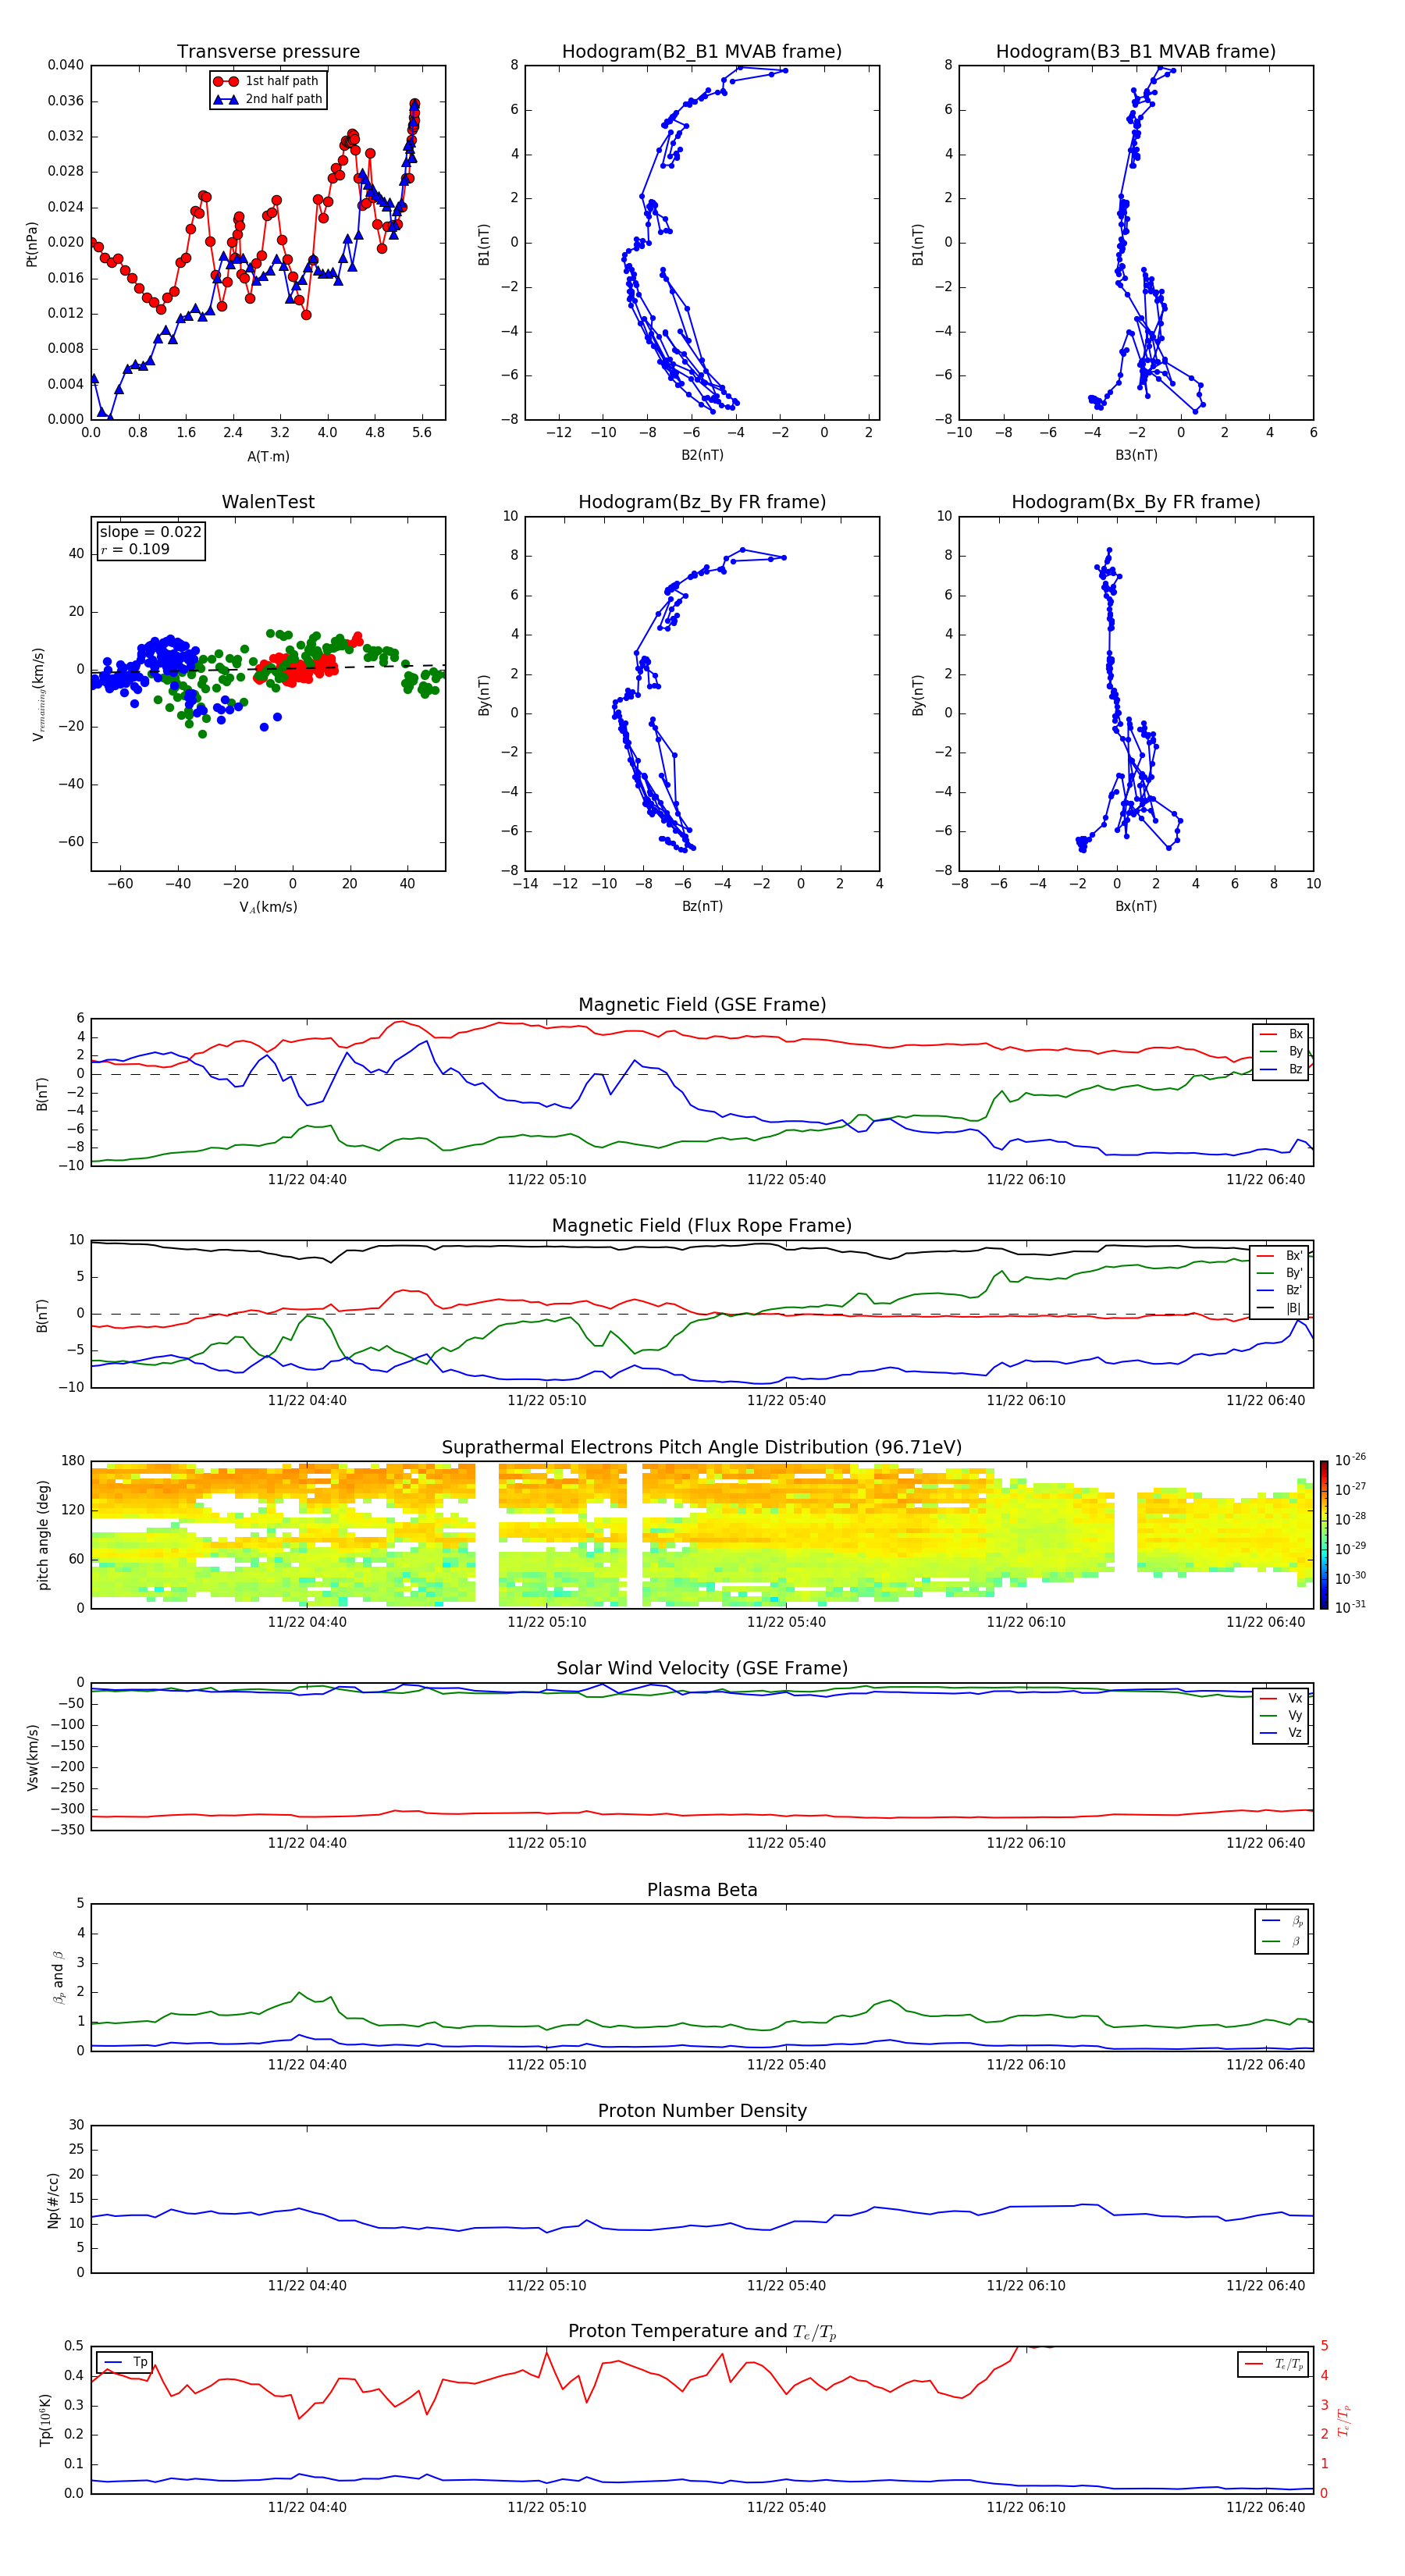Click the 'Hodogram(B2_B1 MVAB frame)' title

click(702, 52)
